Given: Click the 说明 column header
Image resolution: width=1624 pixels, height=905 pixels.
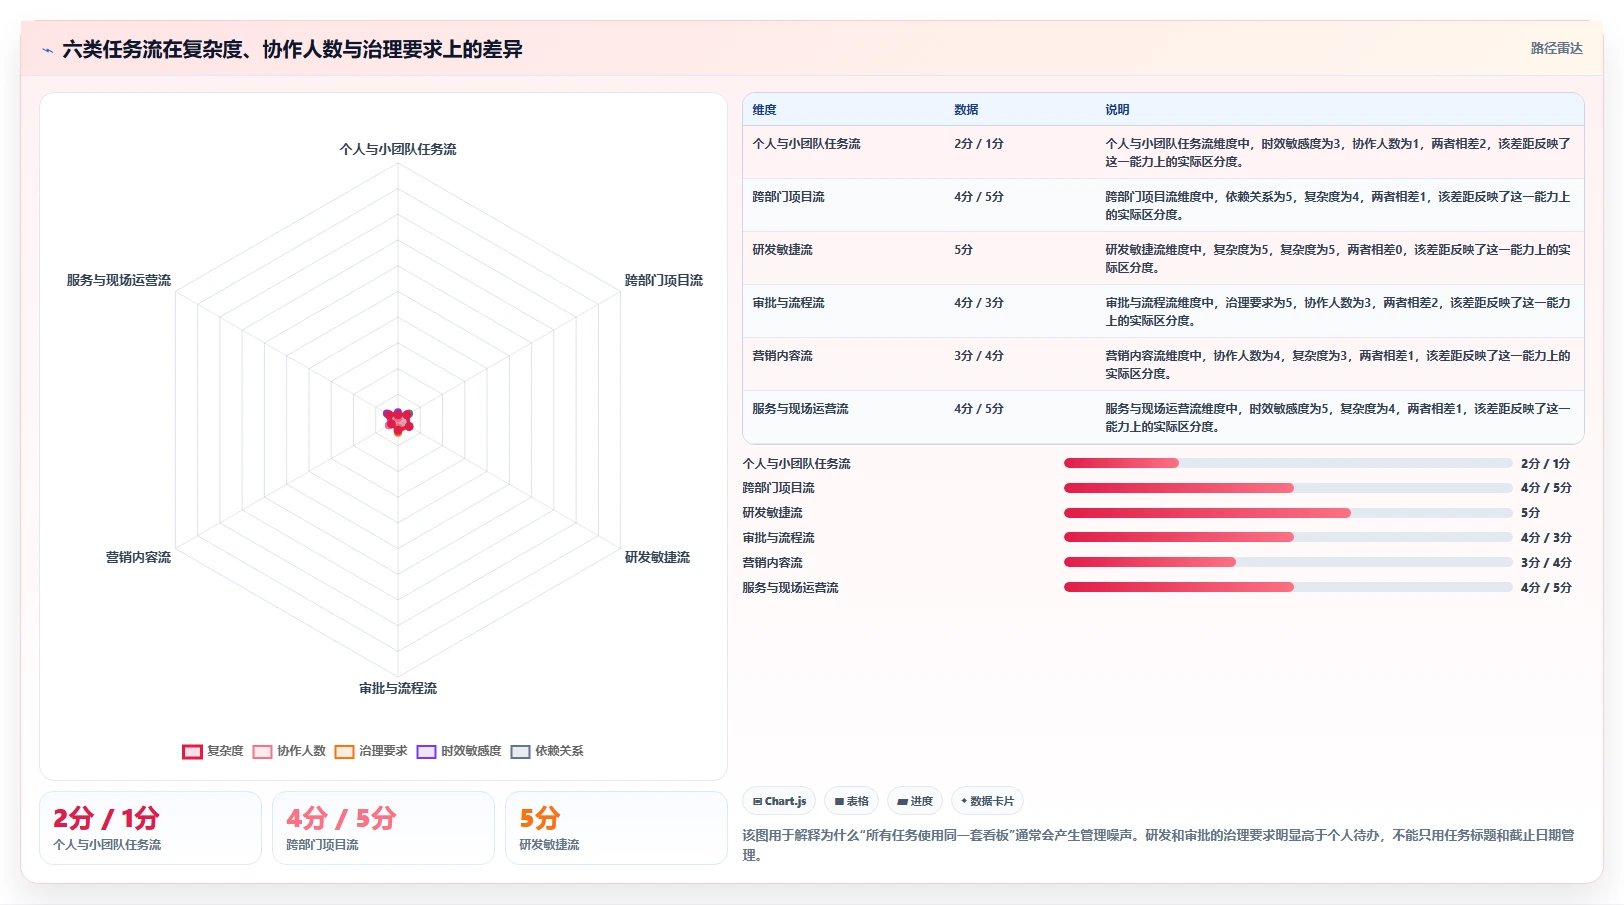Looking at the screenshot, I should tap(1117, 110).
